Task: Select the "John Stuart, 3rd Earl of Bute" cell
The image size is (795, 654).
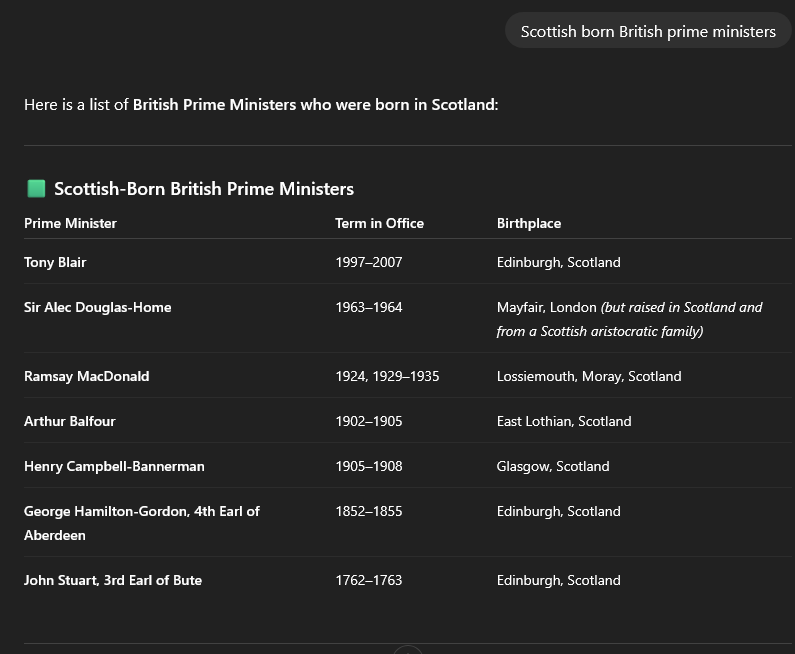Action: (113, 580)
